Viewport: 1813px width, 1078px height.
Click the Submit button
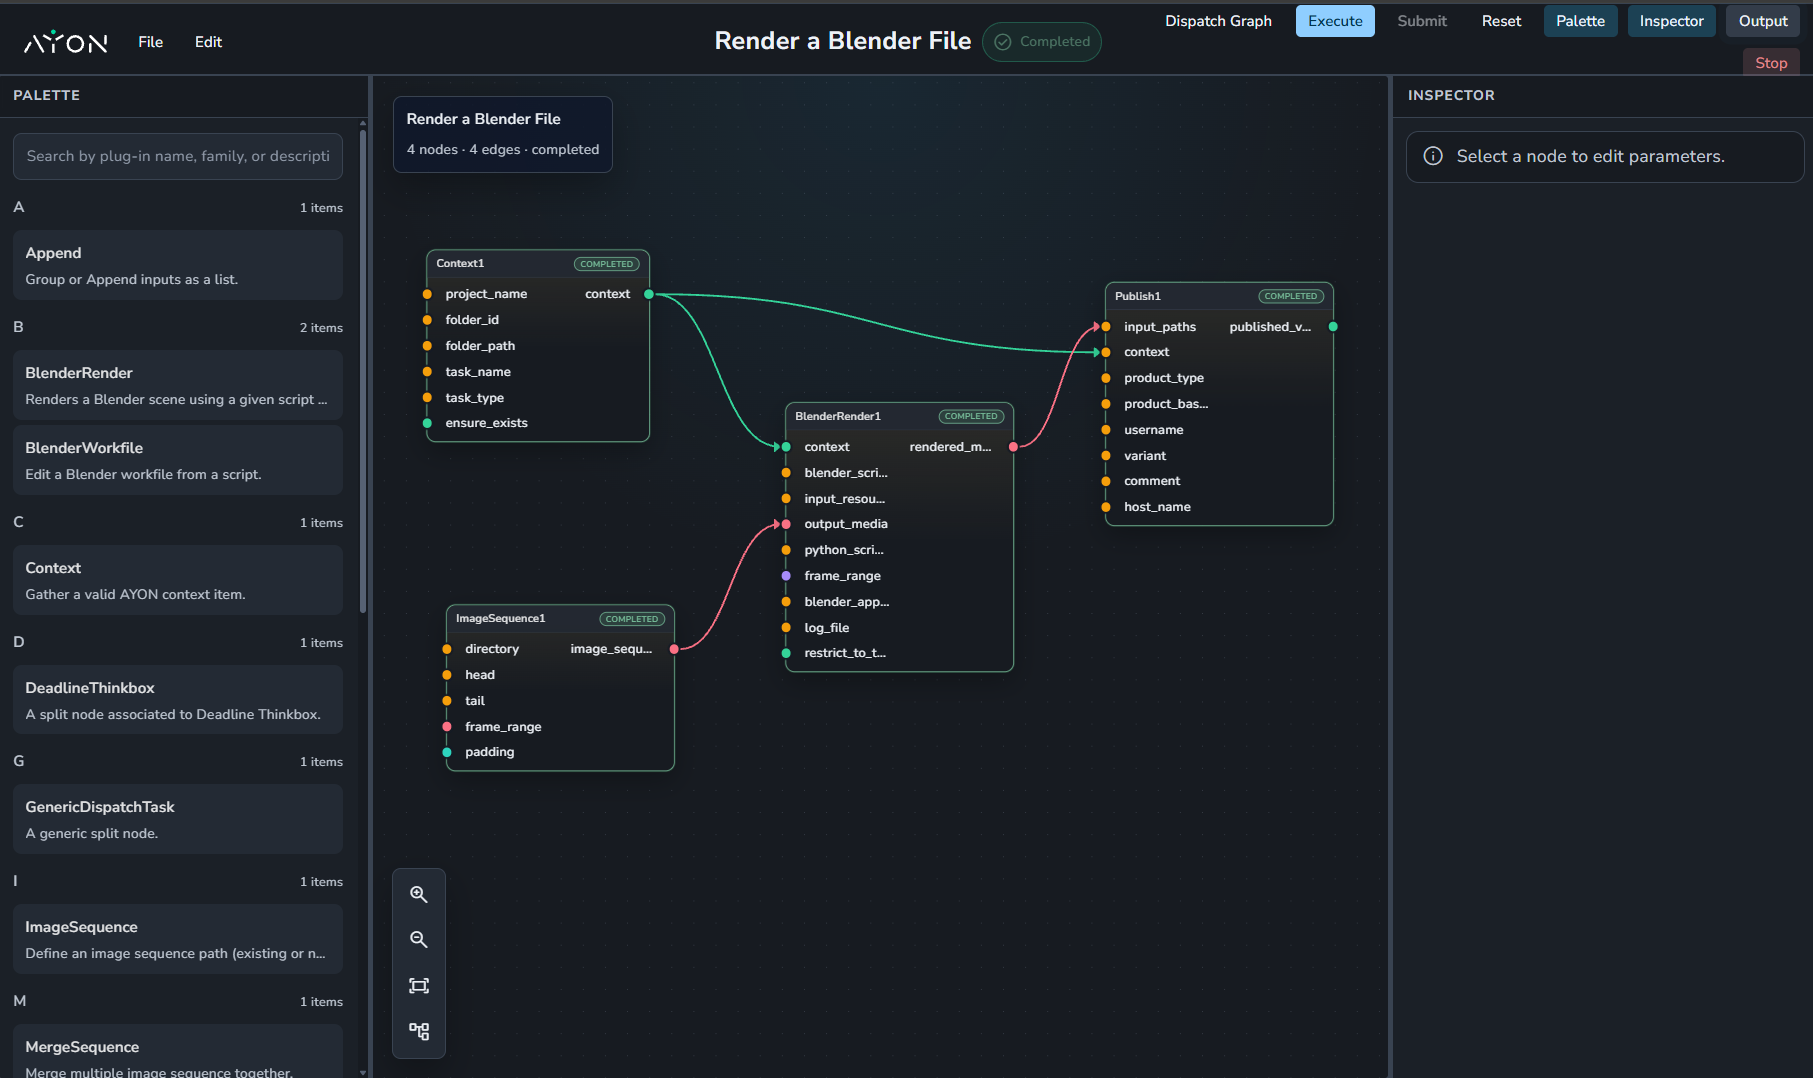click(1422, 21)
